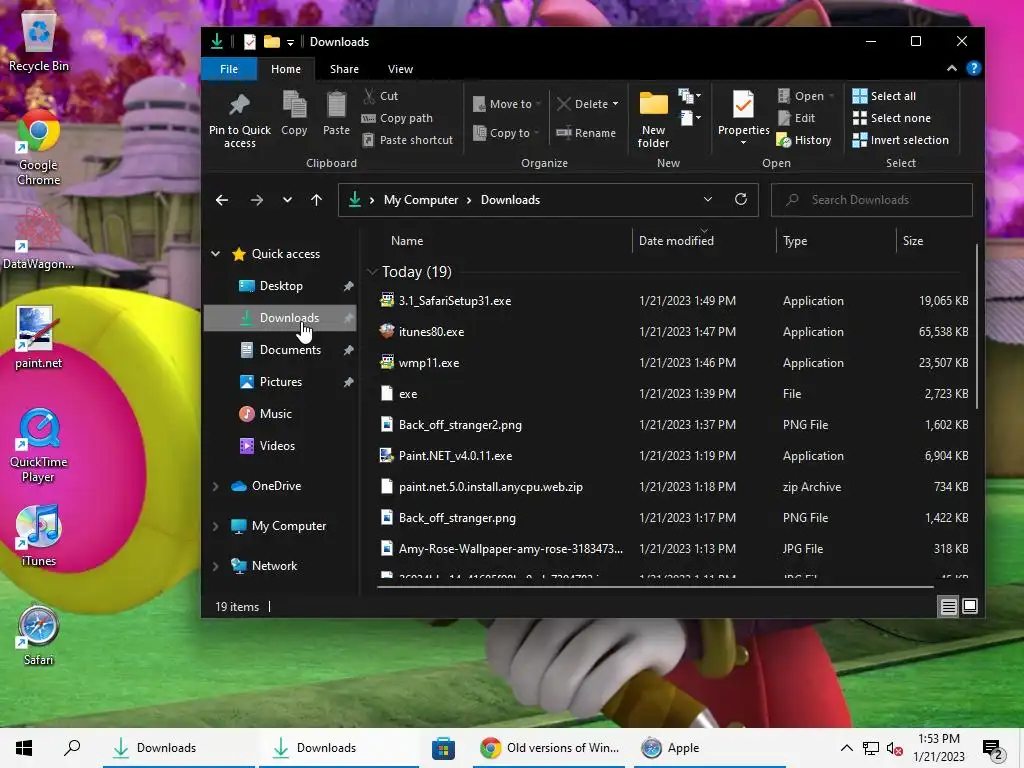Sort by the Date modified column header

pyautogui.click(x=704, y=241)
